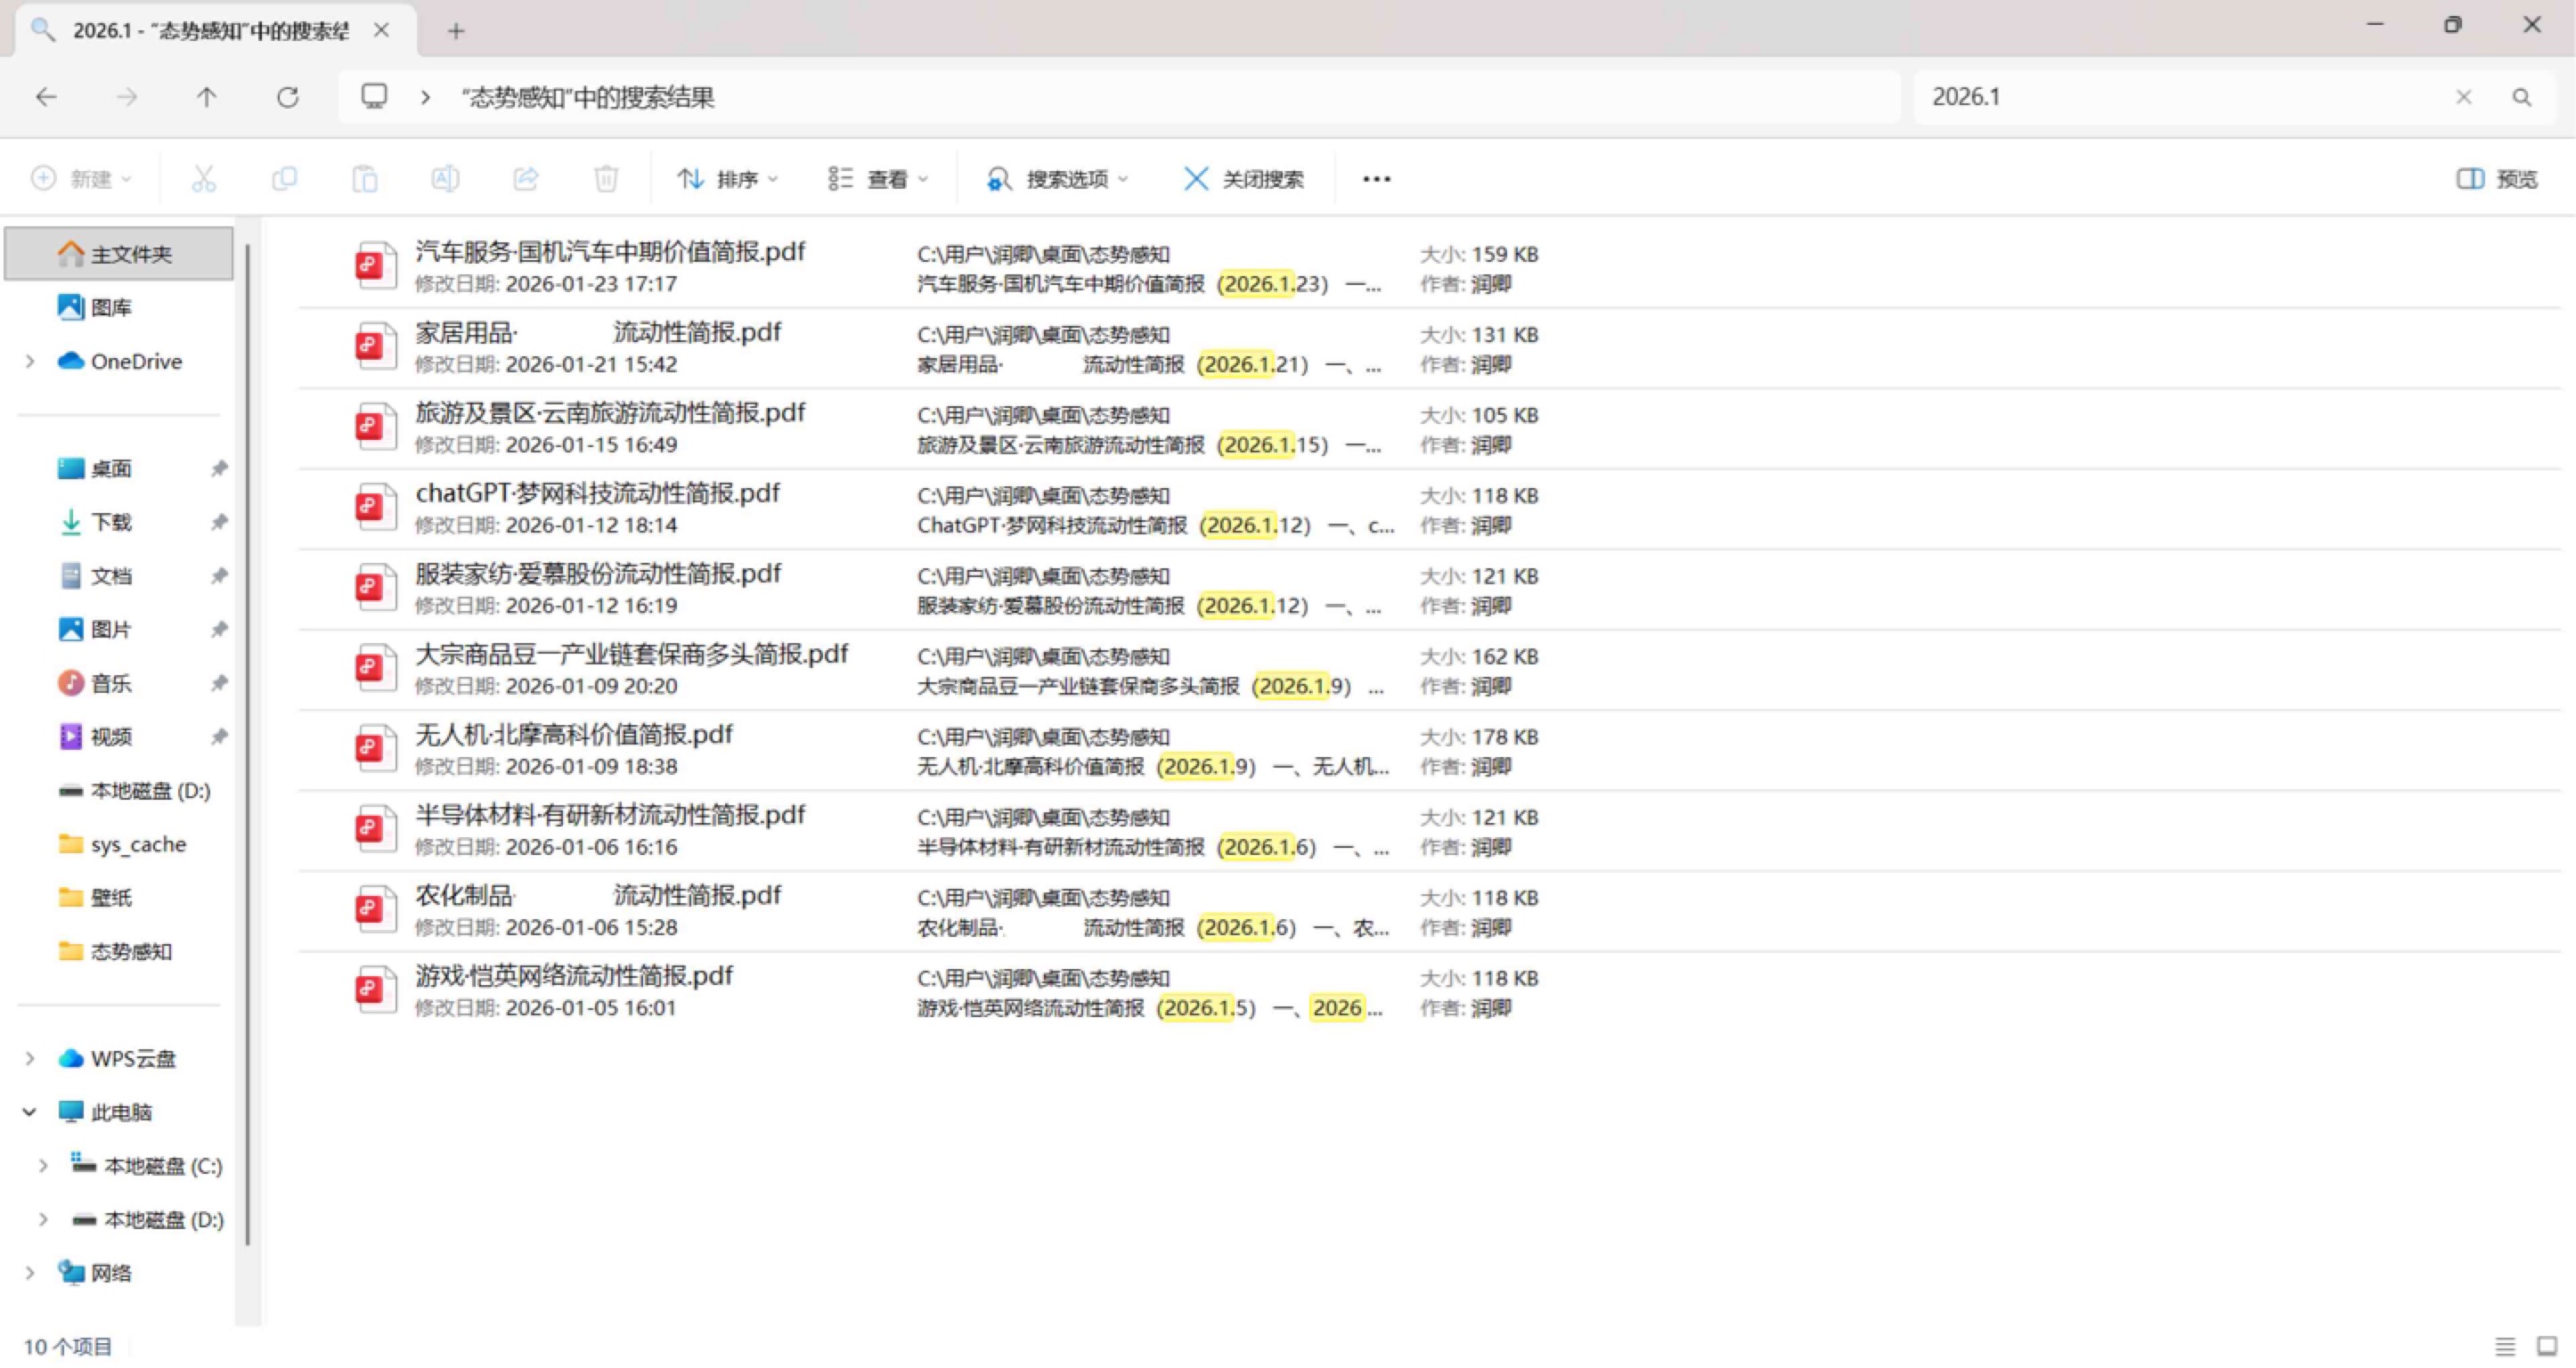Screen dimensions: 2576x1368
Task: Click the Back navigation arrow
Action: (46, 97)
